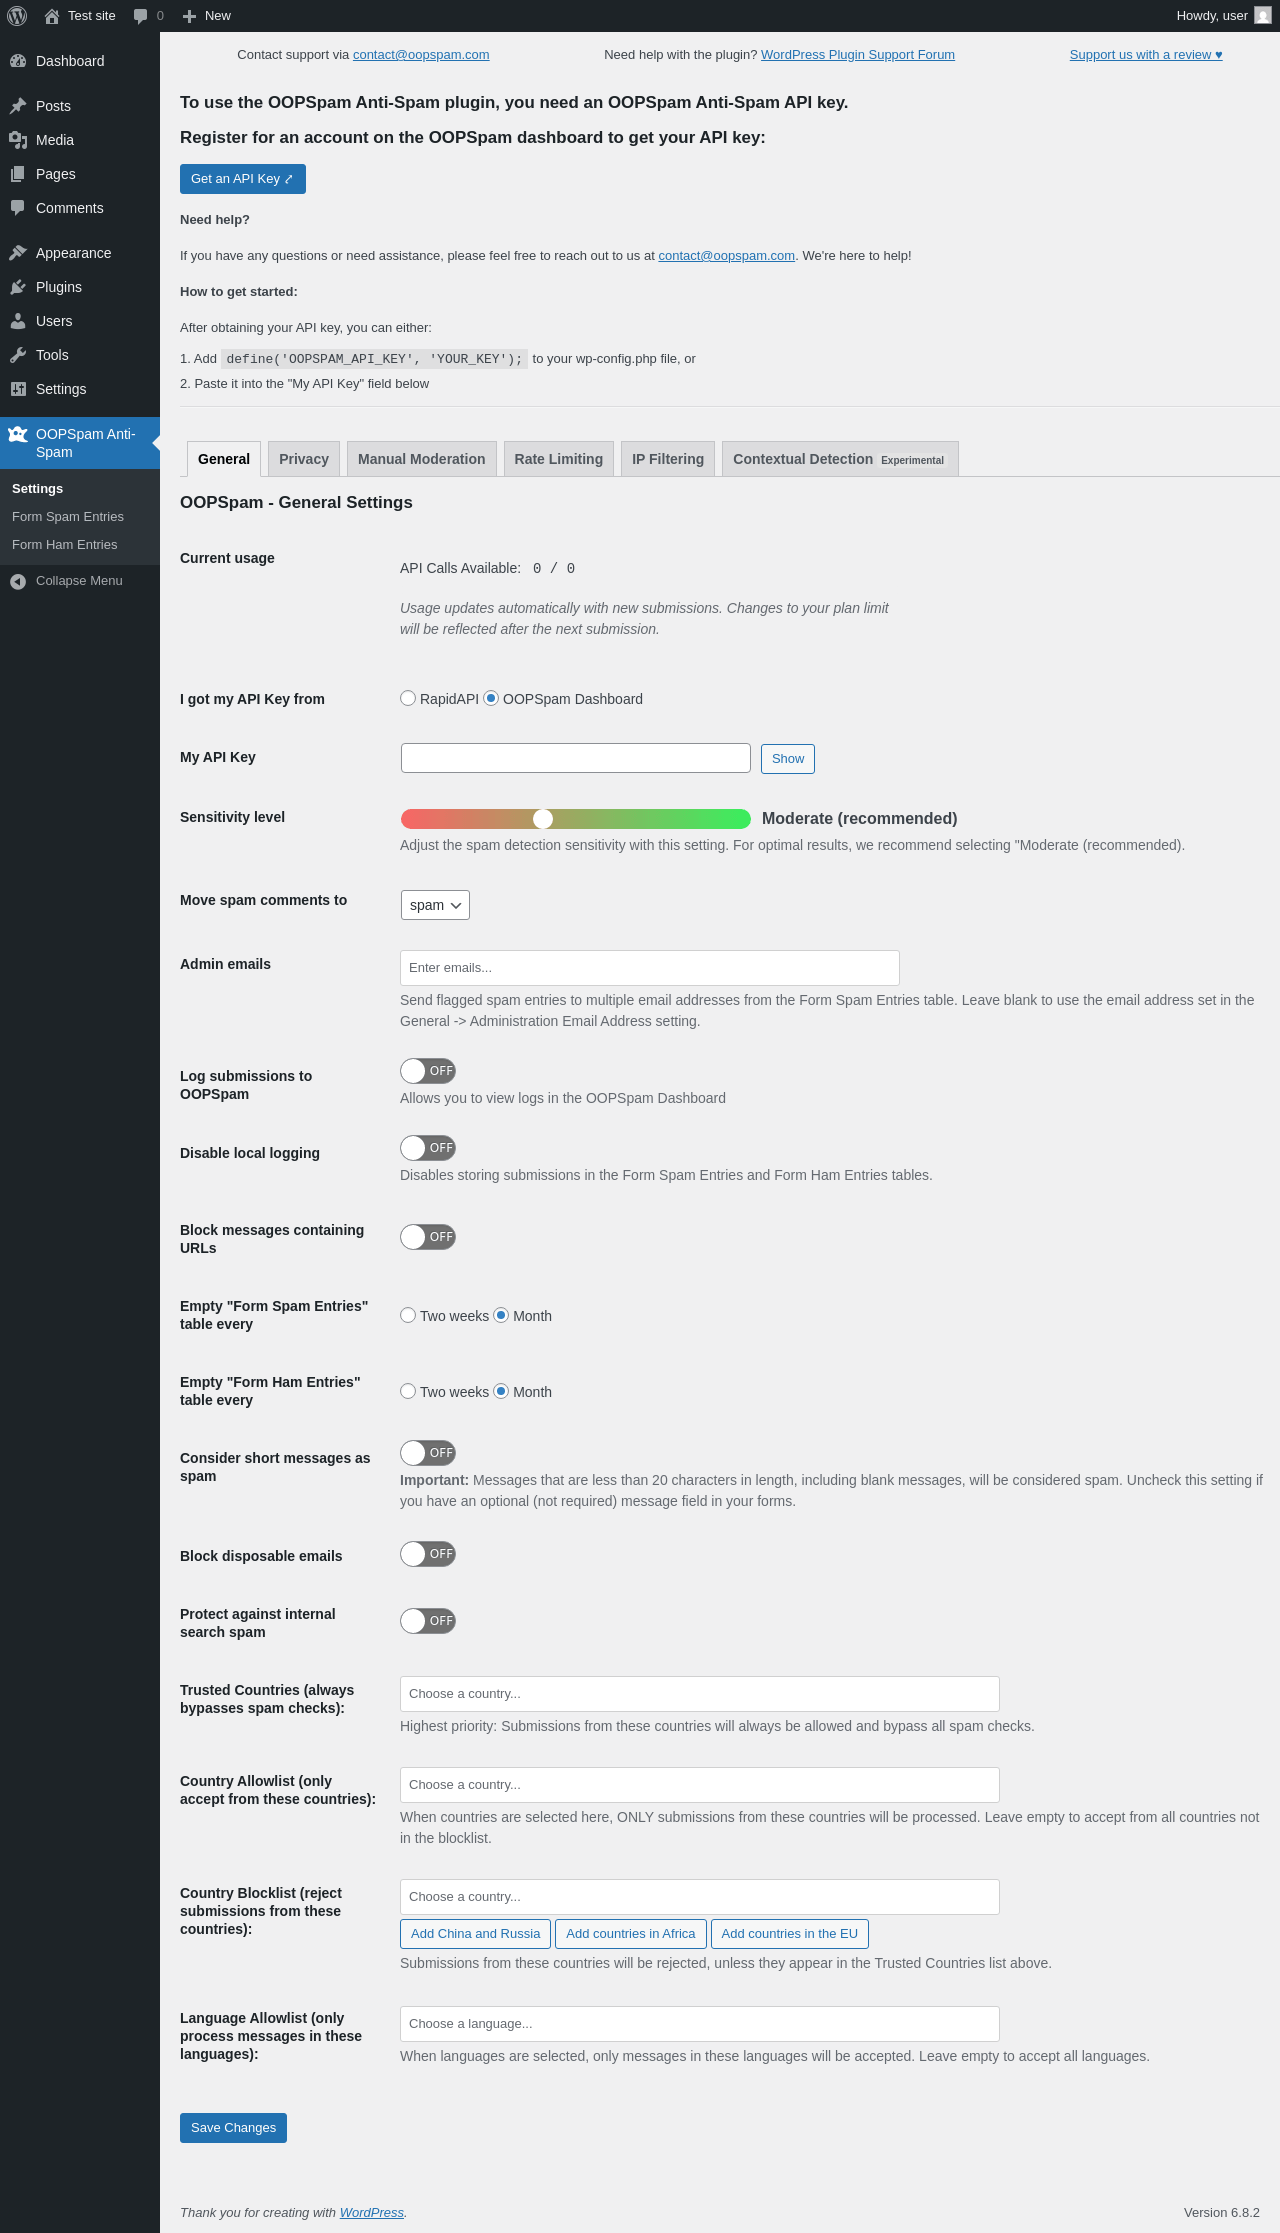The image size is (1280, 2233).
Task: Click the Dashboard gauge icon
Action: [18, 61]
